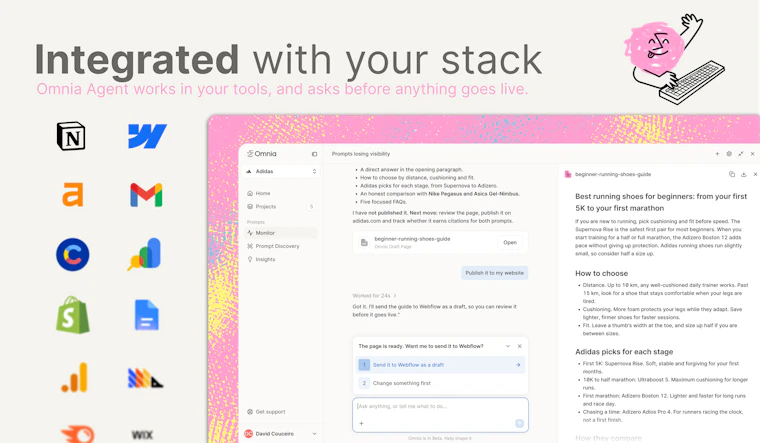Click the Omnia logo in sidebar
760x443 pixels.
pos(262,154)
